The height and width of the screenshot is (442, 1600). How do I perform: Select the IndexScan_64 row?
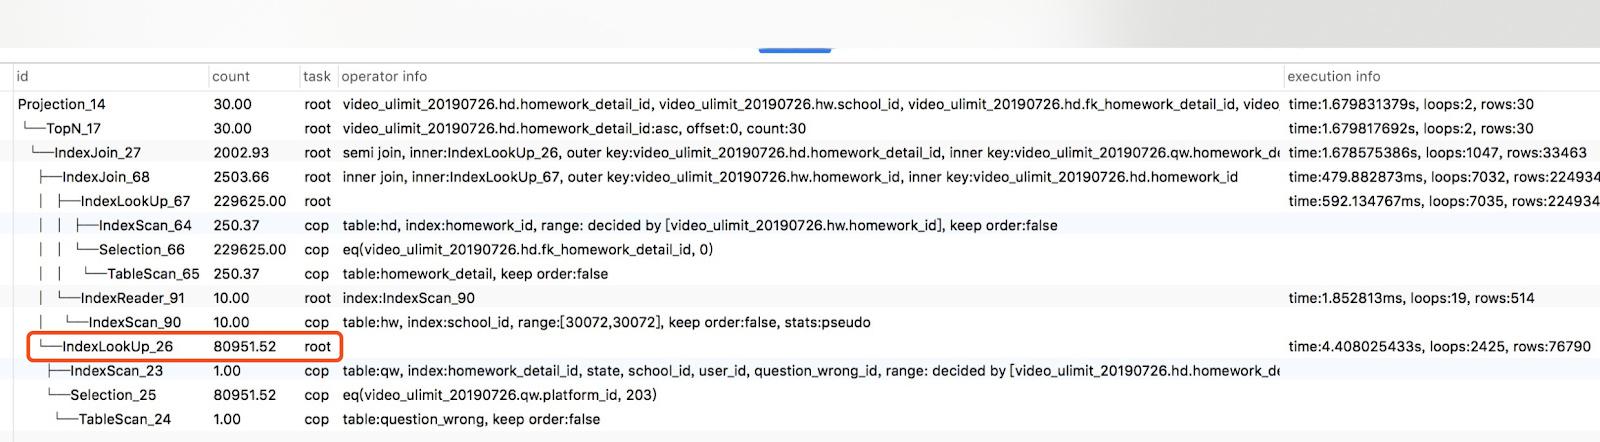[145, 226]
